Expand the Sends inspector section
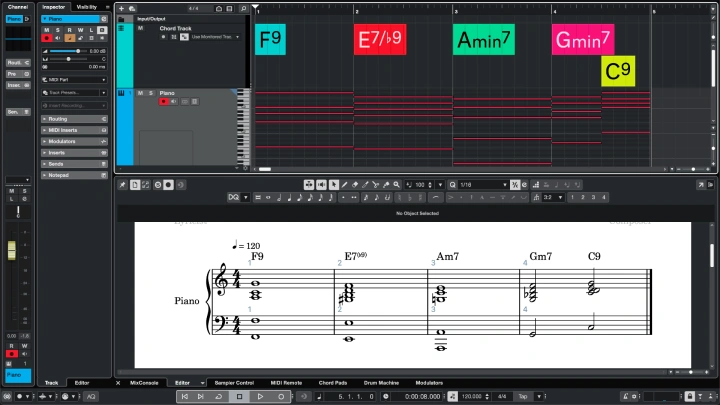The image size is (720, 405). (74, 164)
